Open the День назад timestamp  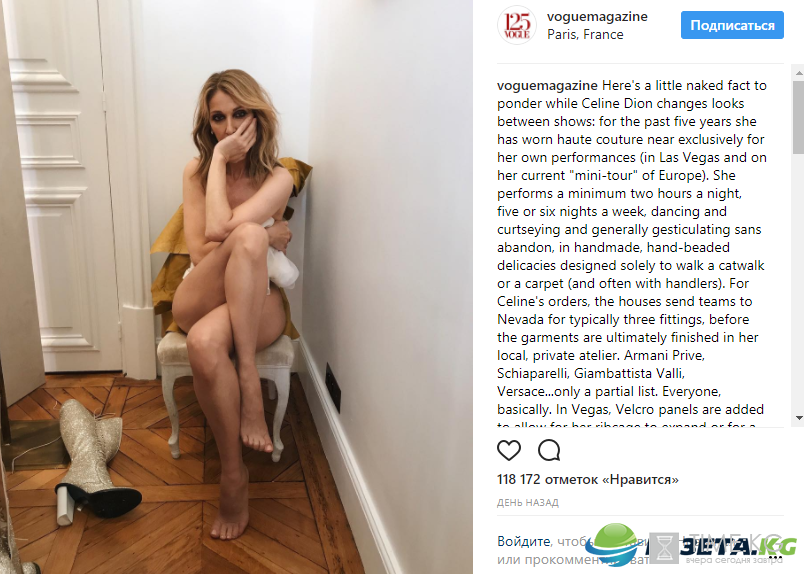pos(528,503)
